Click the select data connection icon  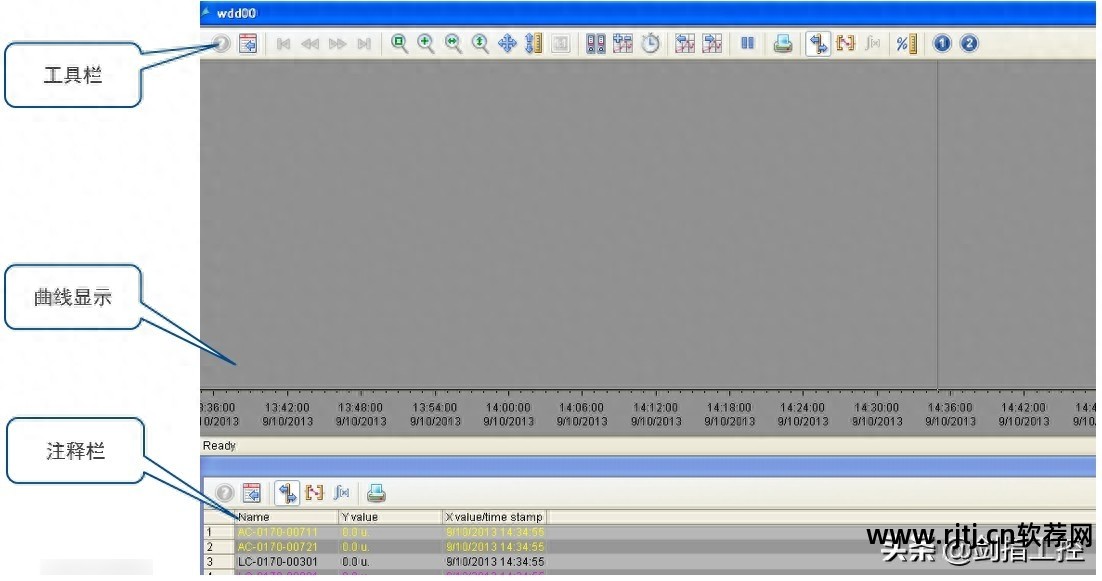596,44
